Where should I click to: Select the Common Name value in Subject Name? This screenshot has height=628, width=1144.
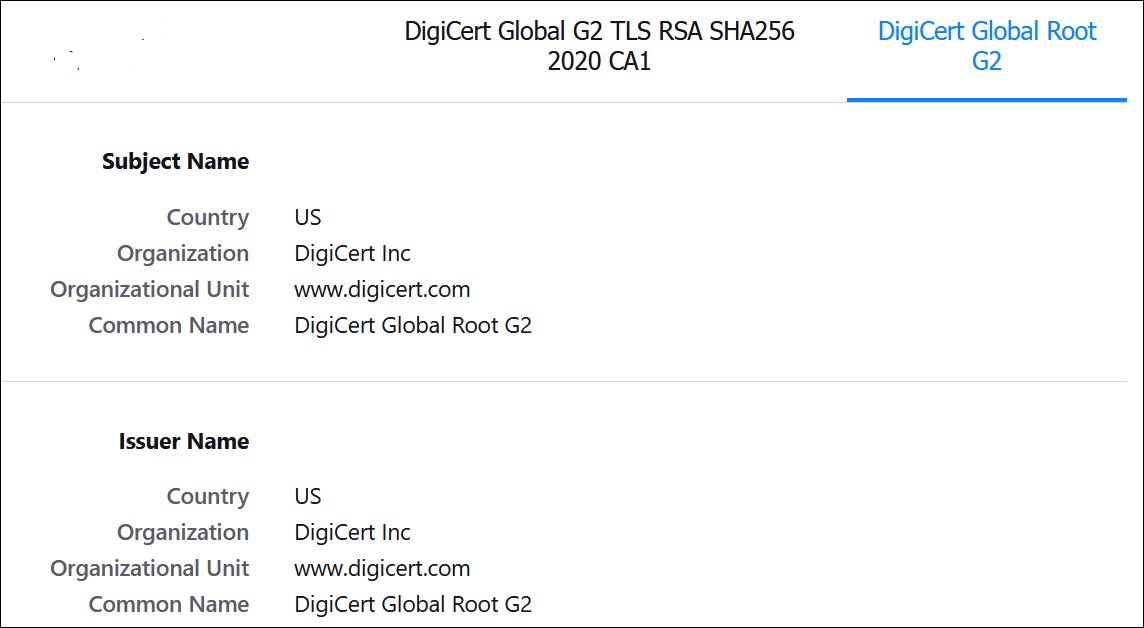[413, 325]
